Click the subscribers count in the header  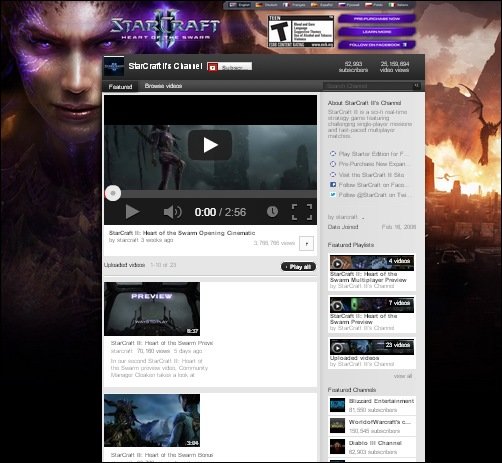pos(353,67)
